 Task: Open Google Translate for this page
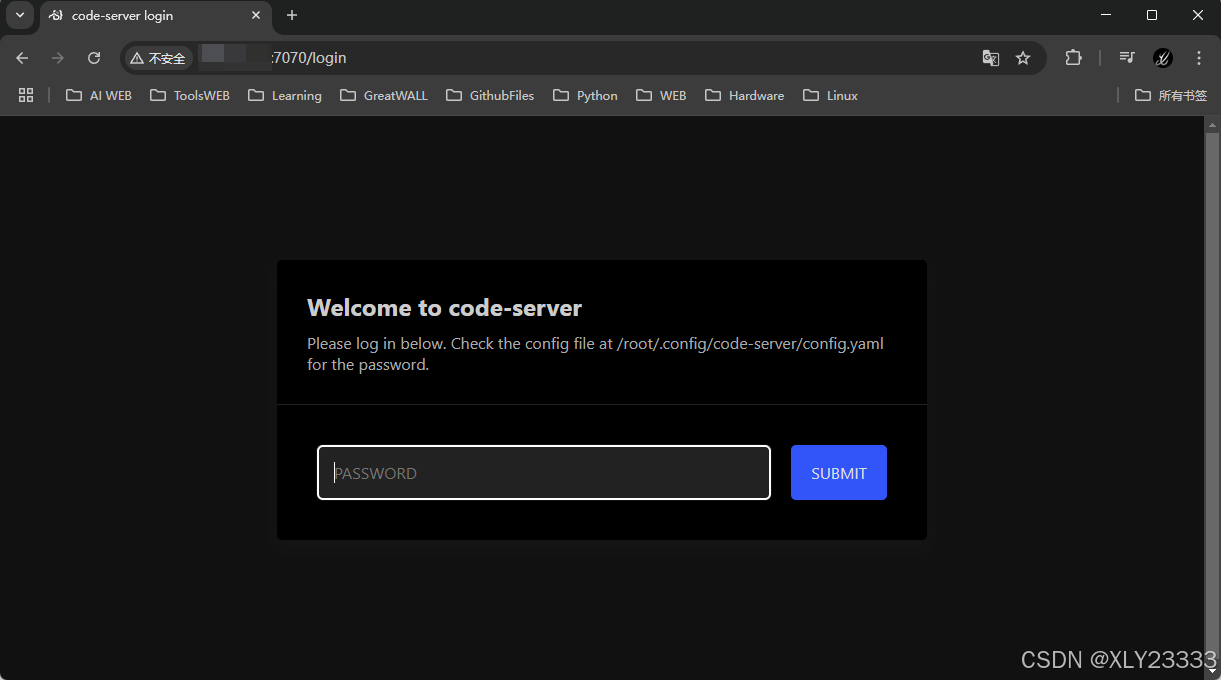point(990,58)
